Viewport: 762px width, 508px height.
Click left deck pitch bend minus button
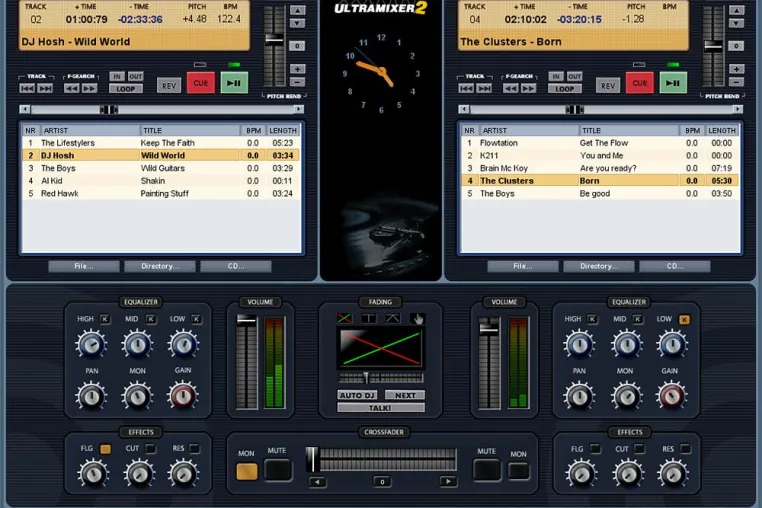(297, 82)
